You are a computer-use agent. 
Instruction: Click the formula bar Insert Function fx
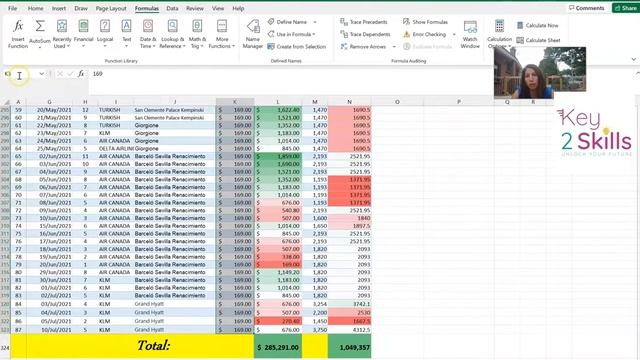[x=81, y=74]
